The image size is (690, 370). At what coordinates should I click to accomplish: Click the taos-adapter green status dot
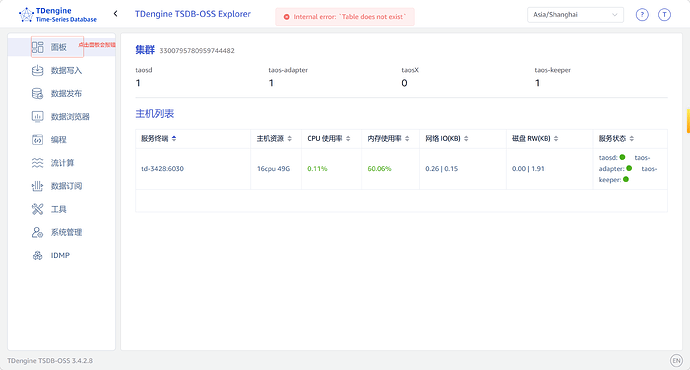point(629,168)
